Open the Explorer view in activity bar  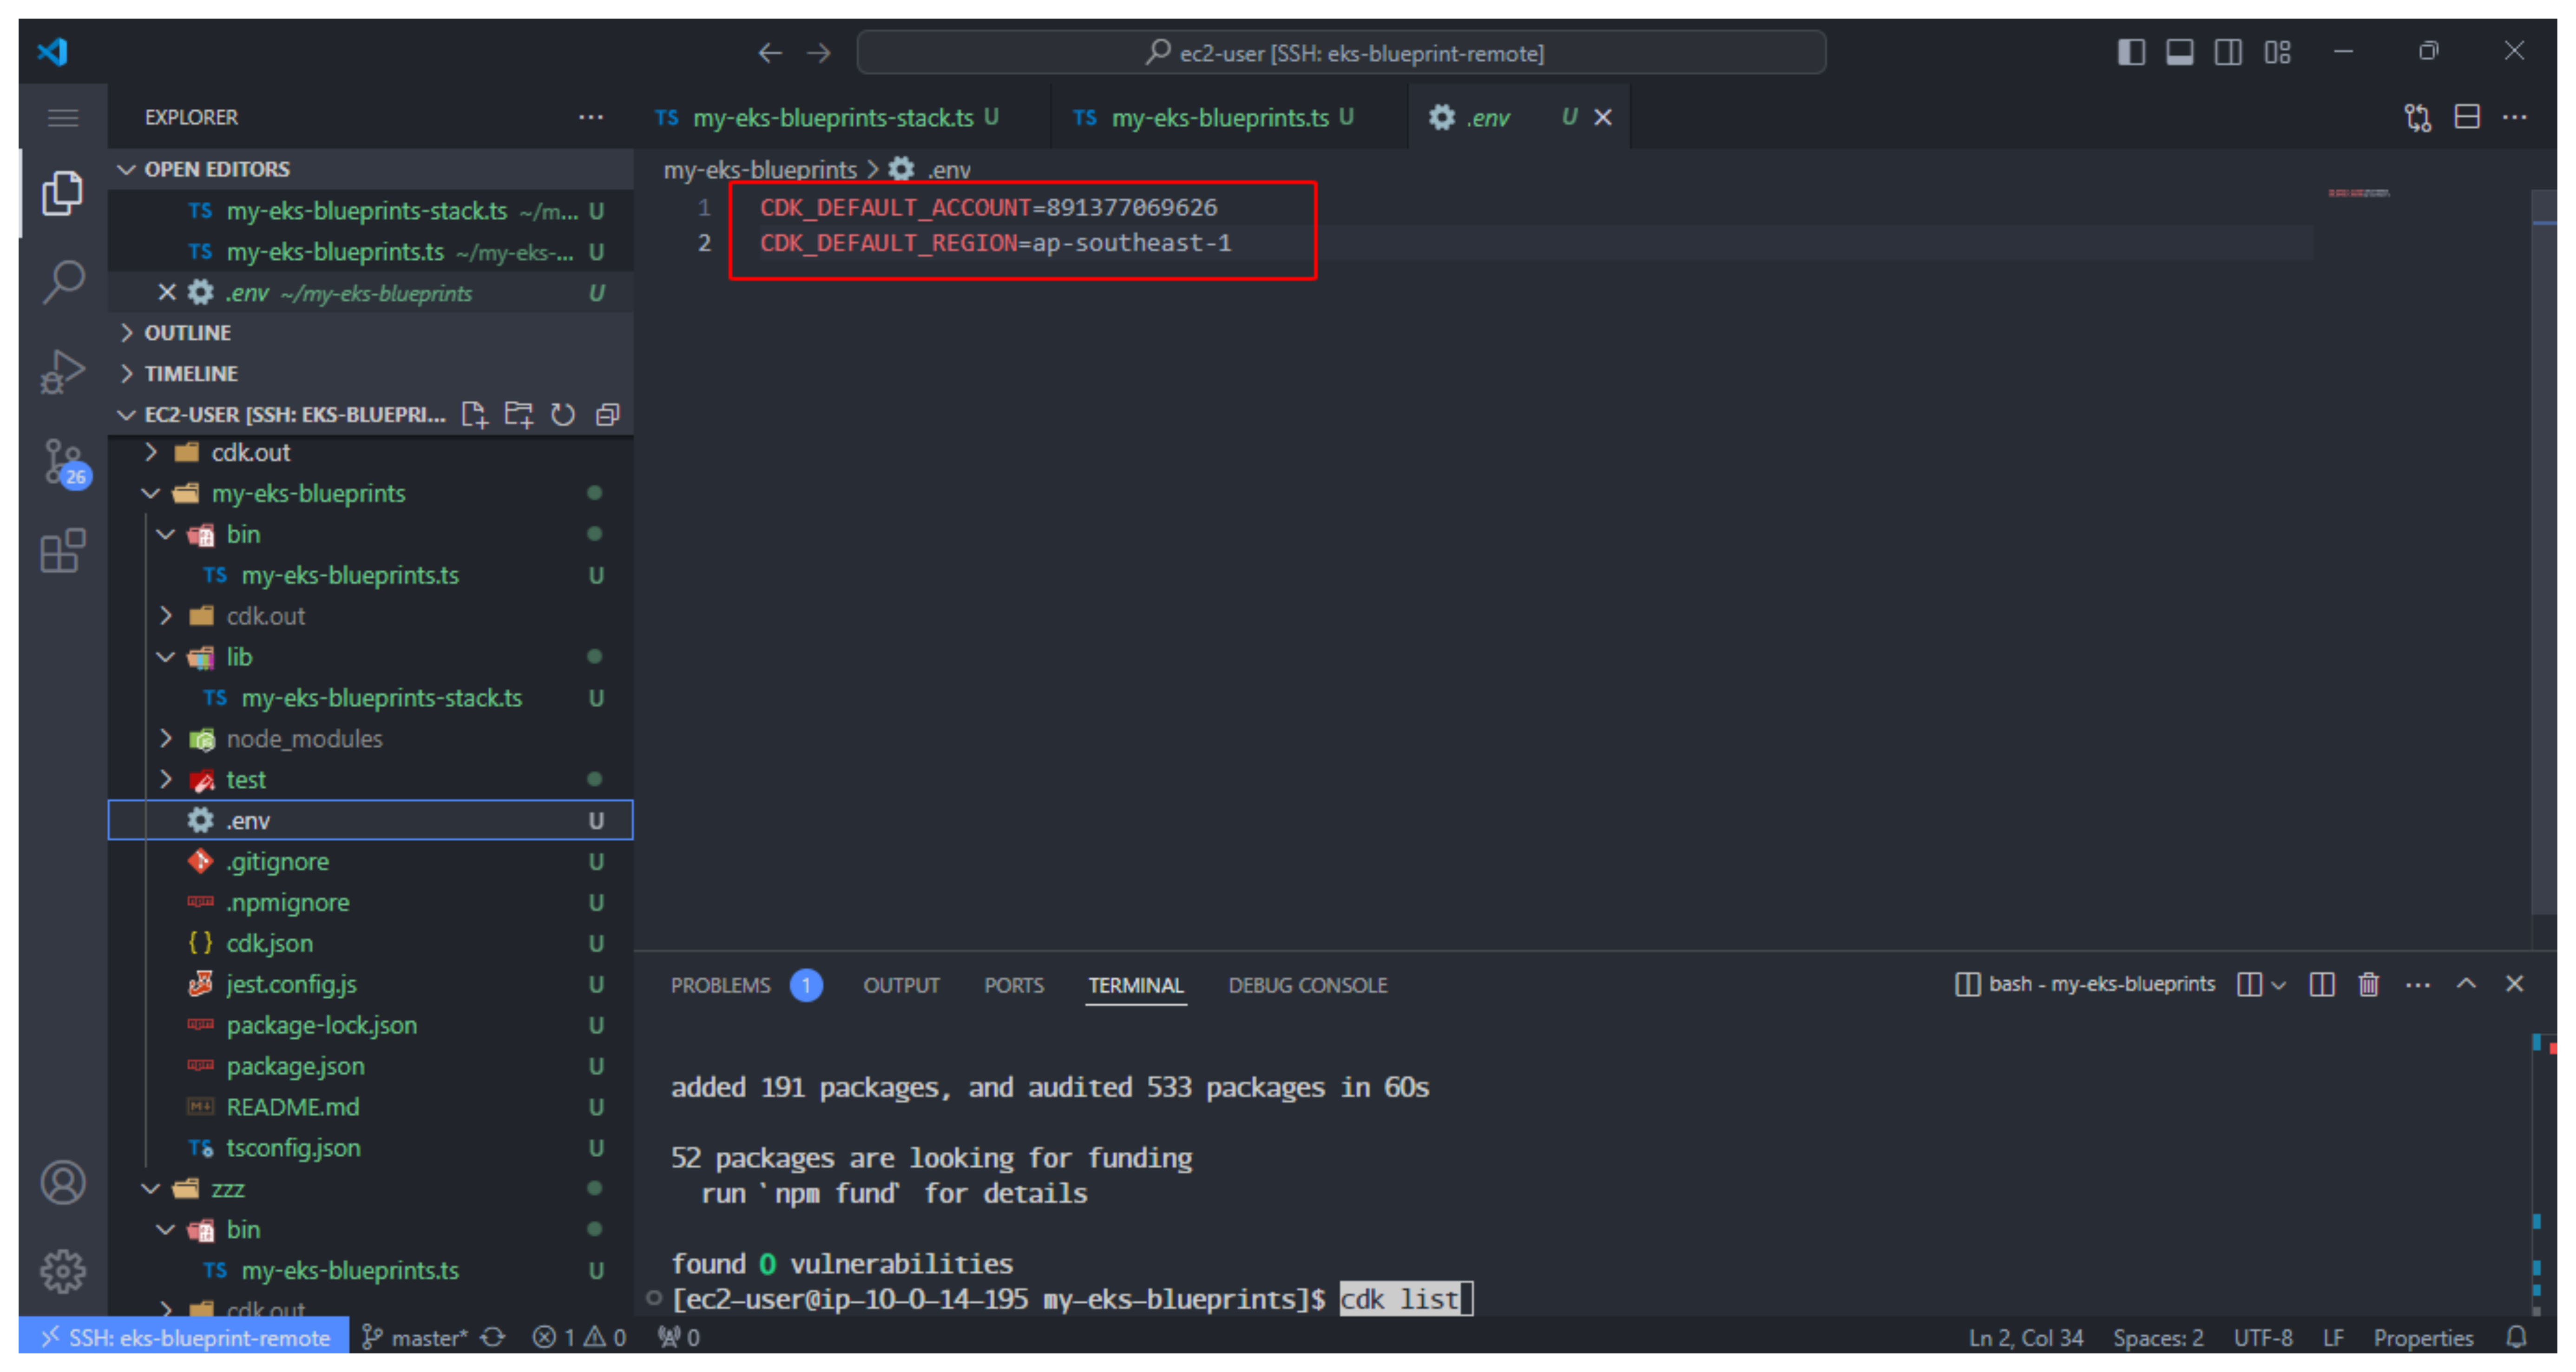tap(62, 193)
